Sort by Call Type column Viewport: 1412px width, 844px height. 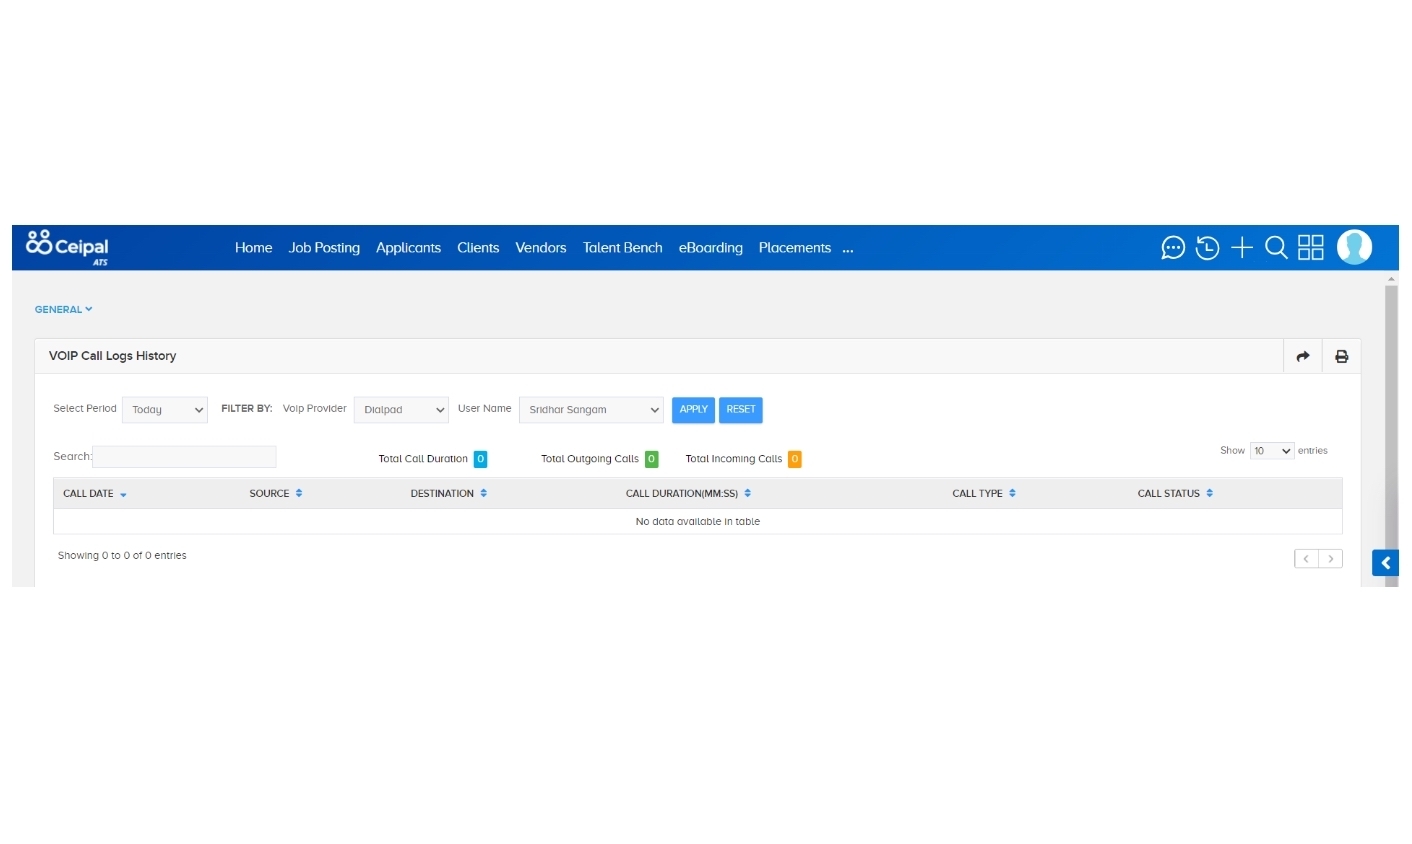pyautogui.click(x=984, y=494)
